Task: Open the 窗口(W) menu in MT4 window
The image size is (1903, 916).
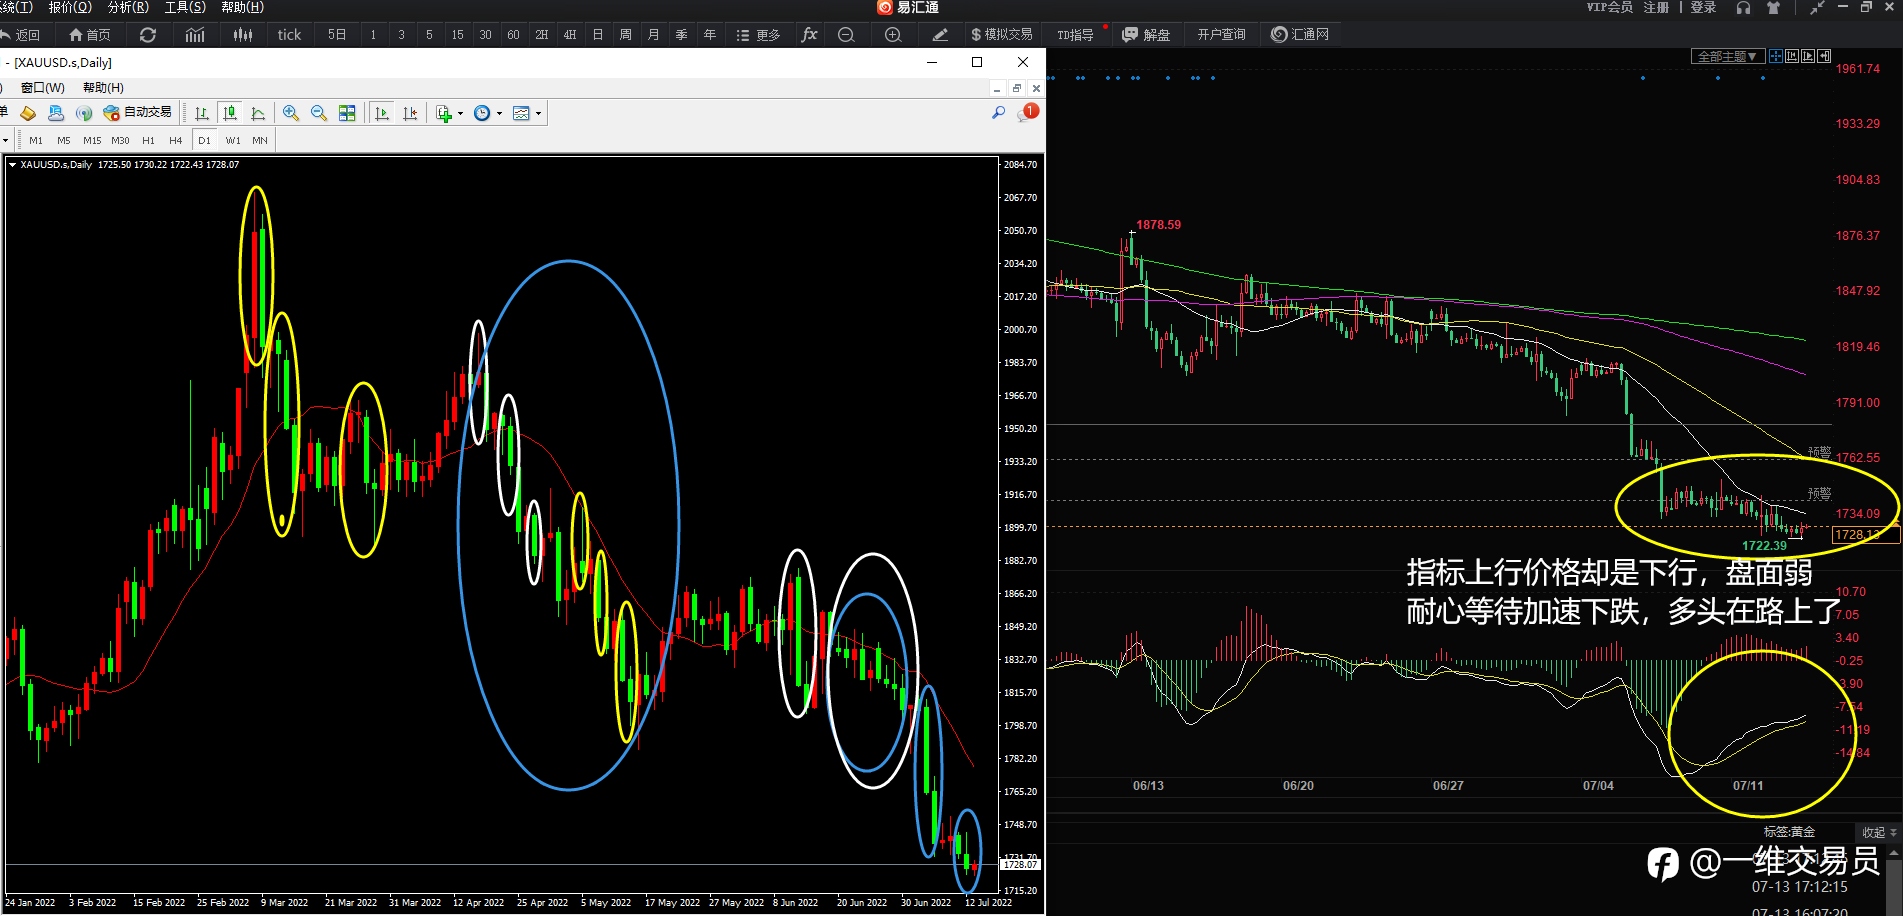Action: [42, 88]
